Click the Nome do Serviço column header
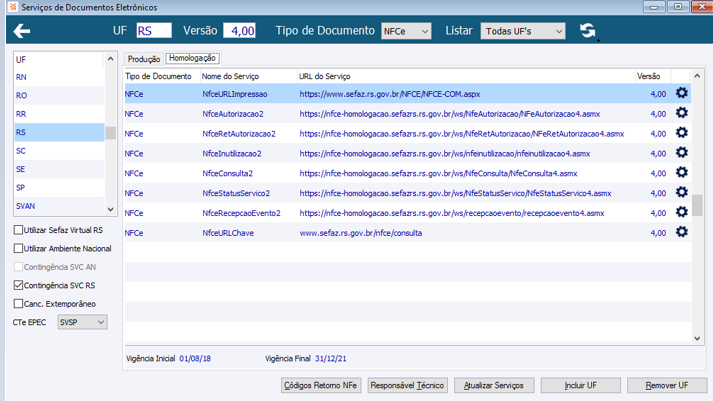The image size is (713, 401). 248,76
